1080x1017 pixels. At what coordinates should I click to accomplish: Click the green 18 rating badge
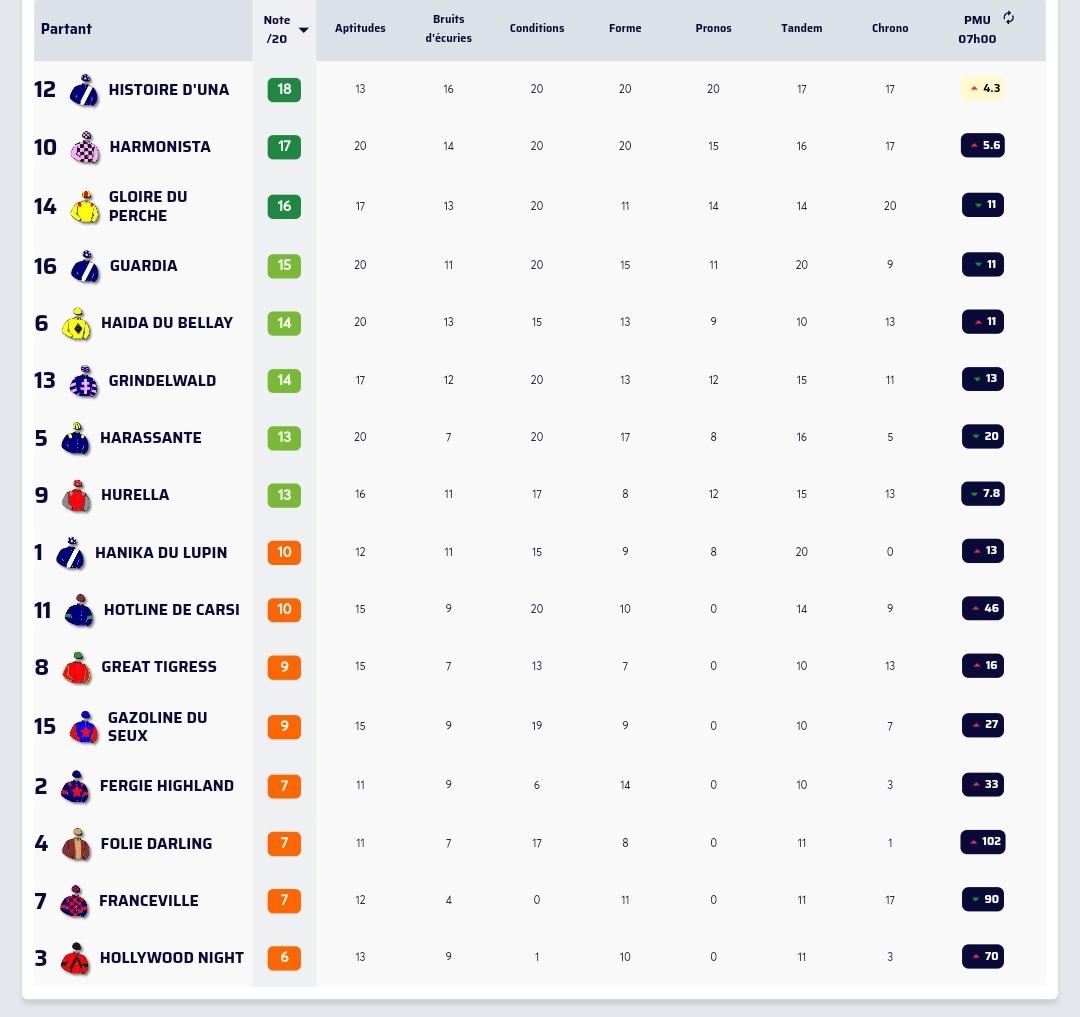click(284, 90)
